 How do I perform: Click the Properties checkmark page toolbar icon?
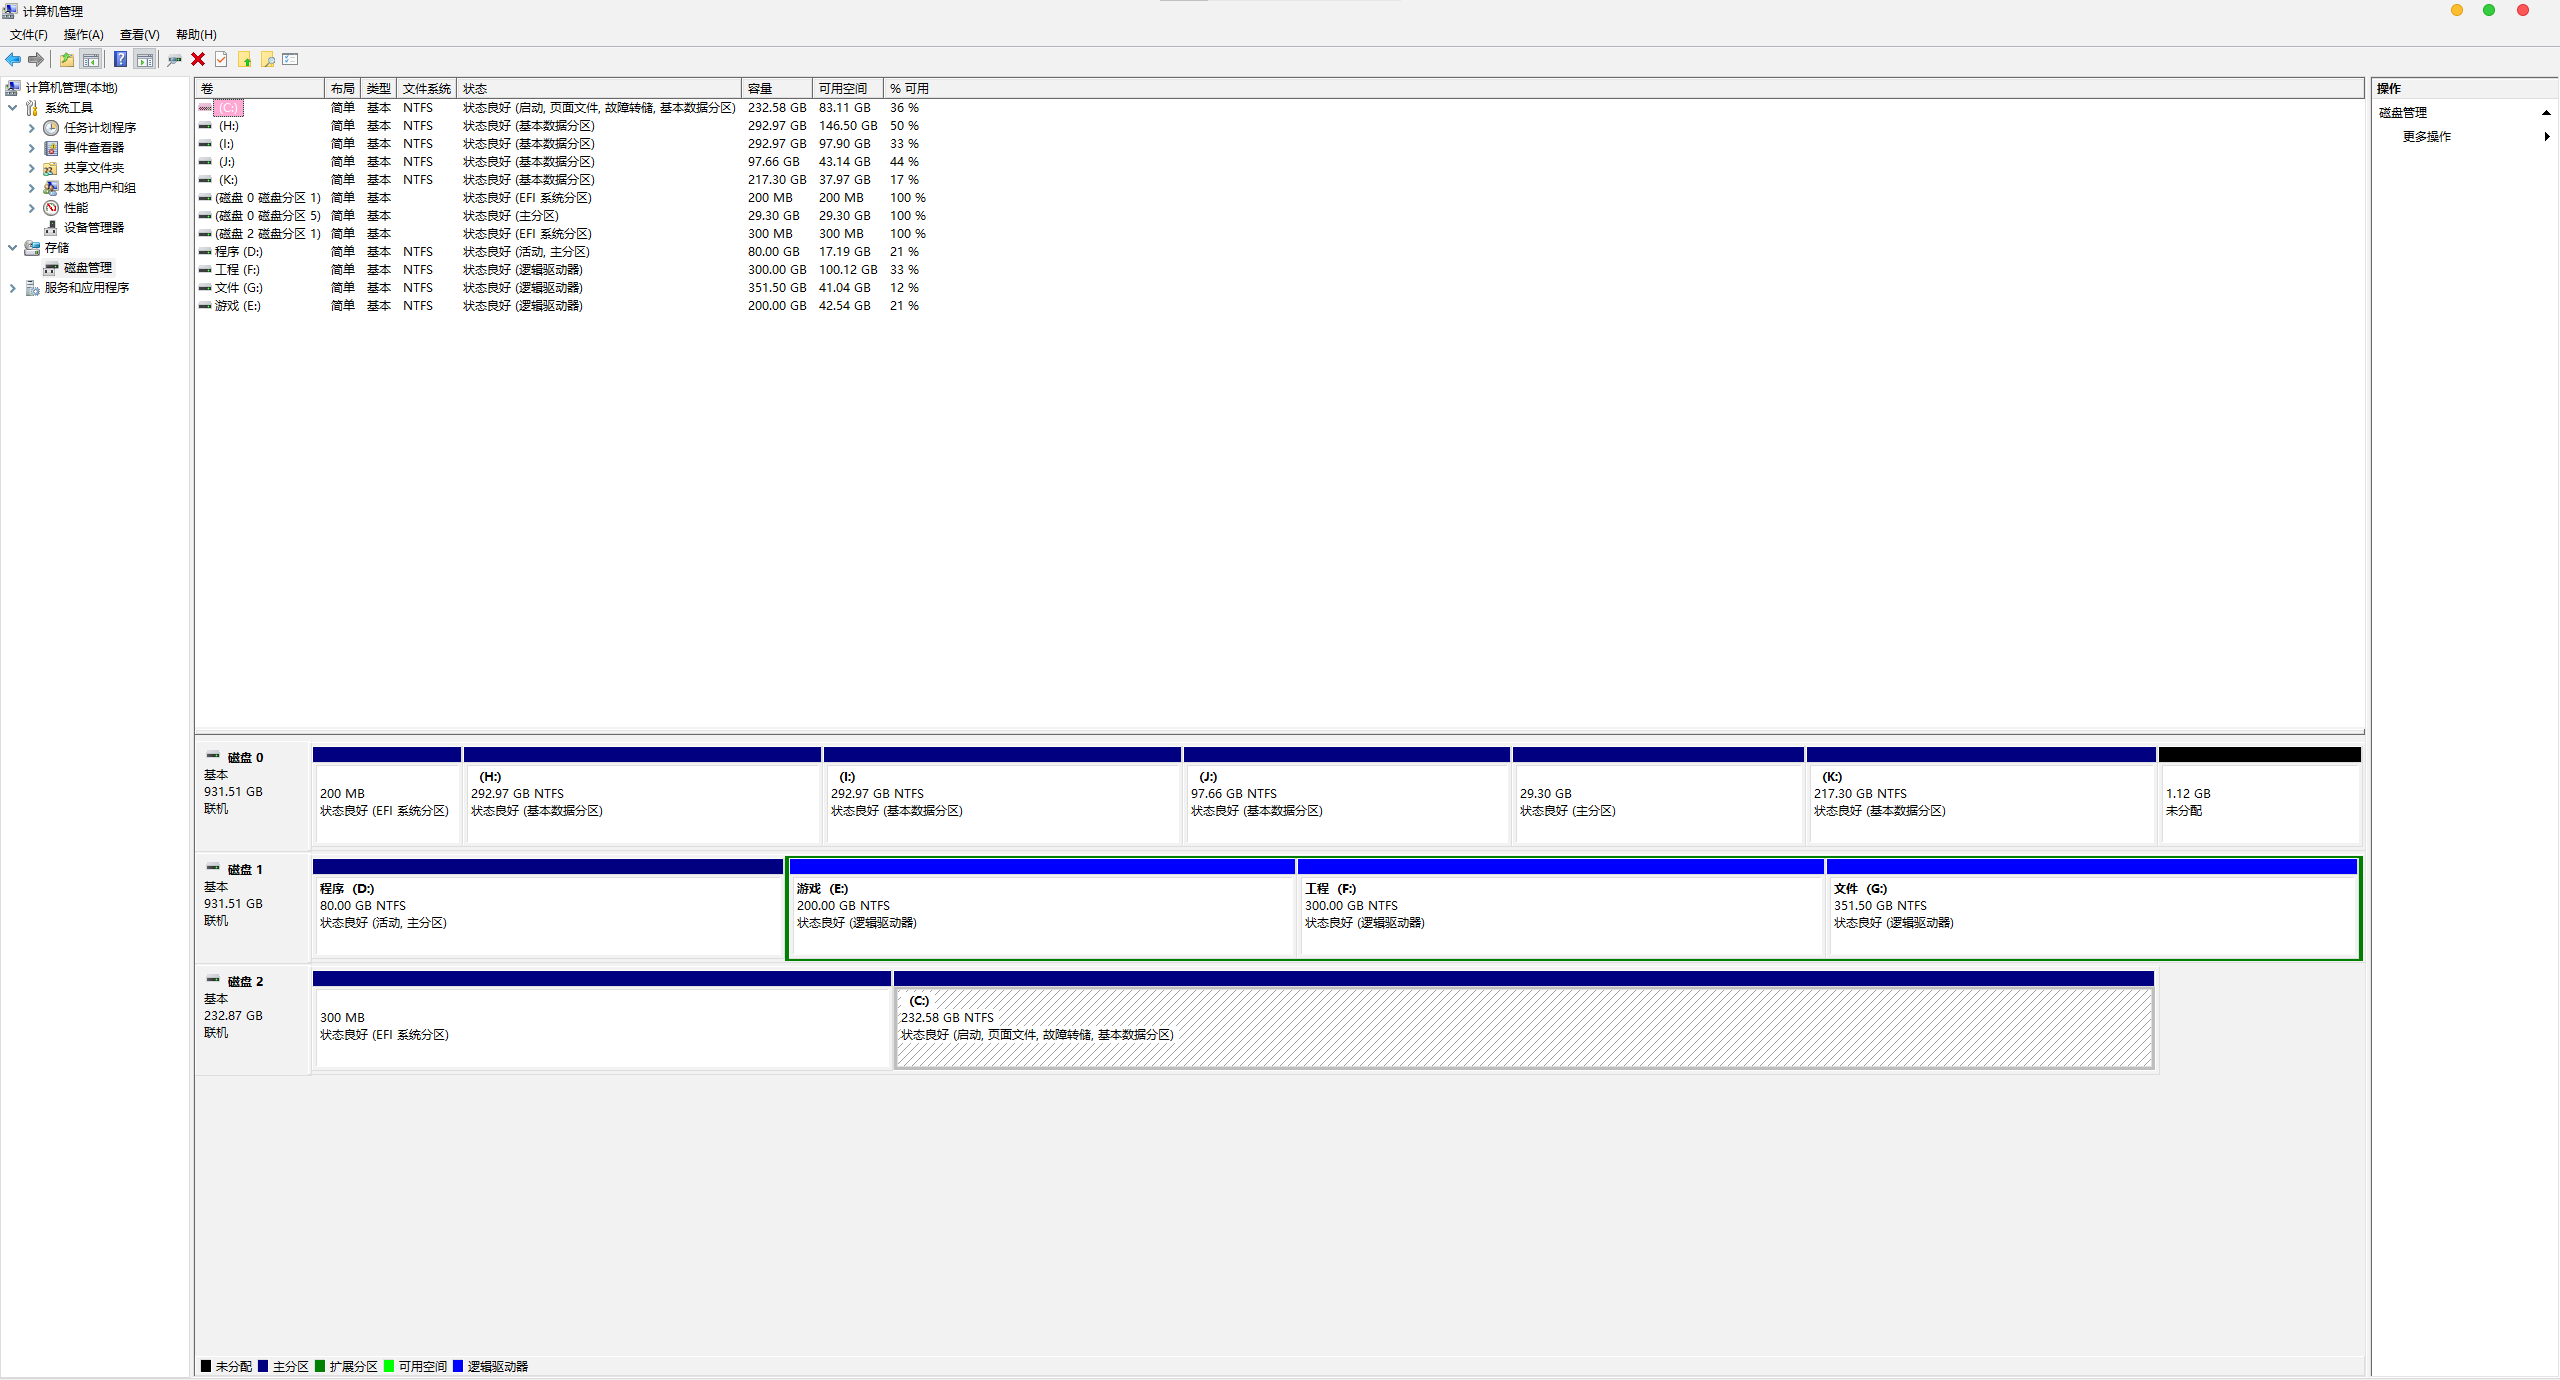221,60
